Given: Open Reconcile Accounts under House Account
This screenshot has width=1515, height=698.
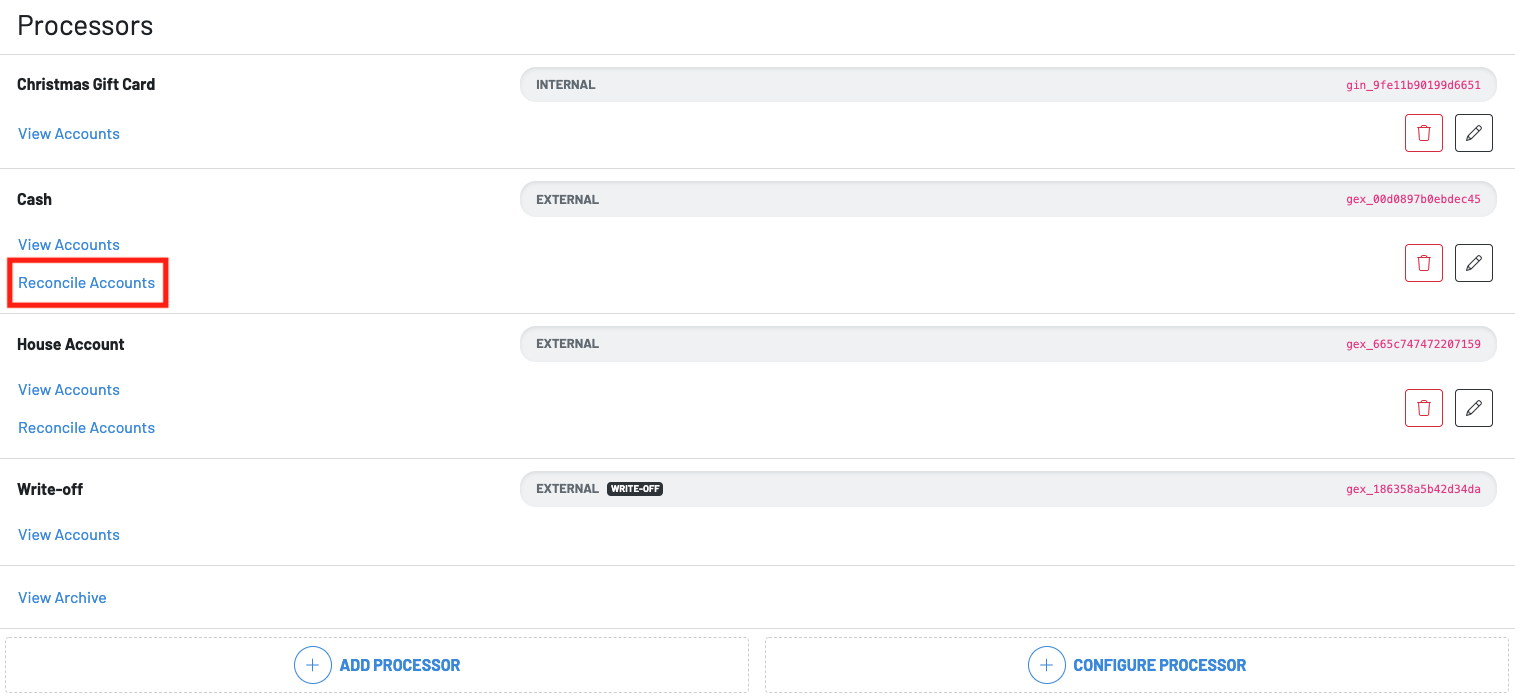Looking at the screenshot, I should (x=87, y=428).
